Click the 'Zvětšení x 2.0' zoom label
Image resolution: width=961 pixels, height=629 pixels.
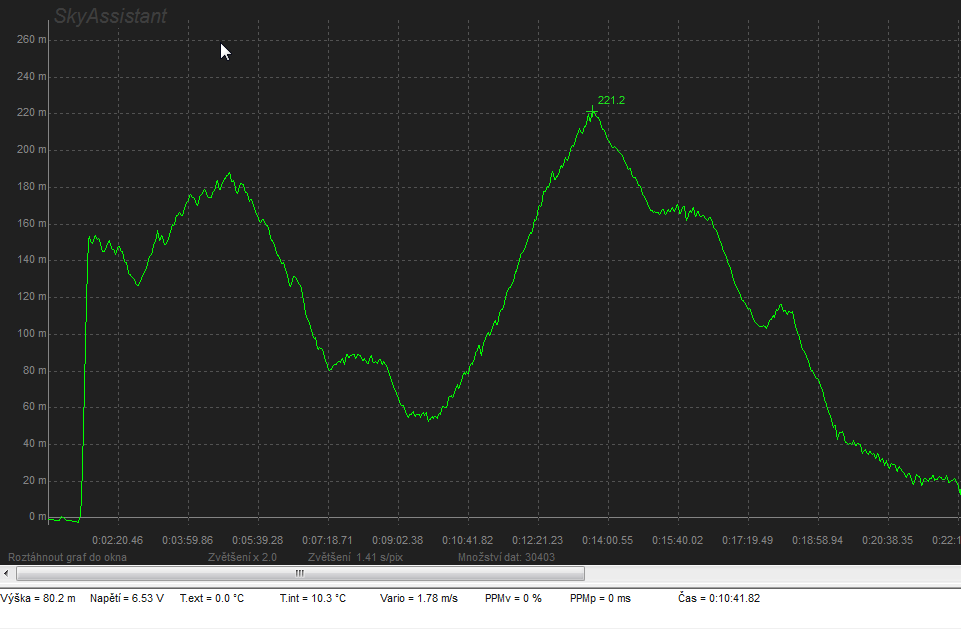point(242,557)
